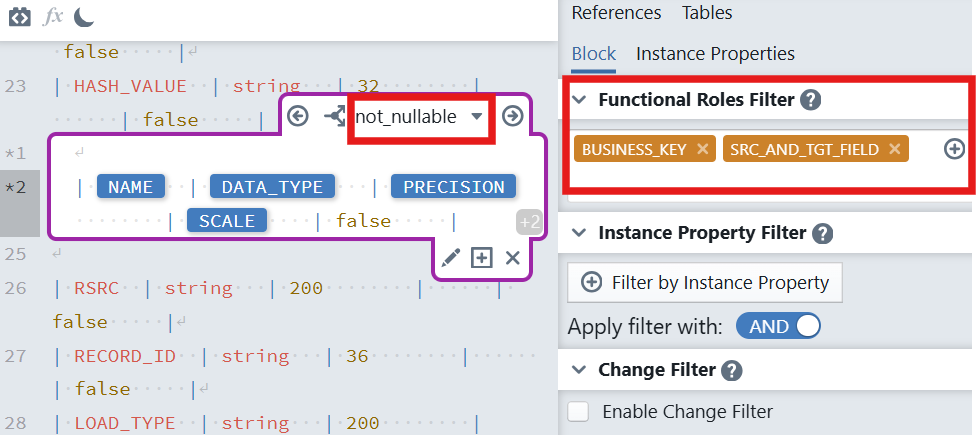Remove the SRC_AND_TGT_FIELD role tag

(x=894, y=149)
